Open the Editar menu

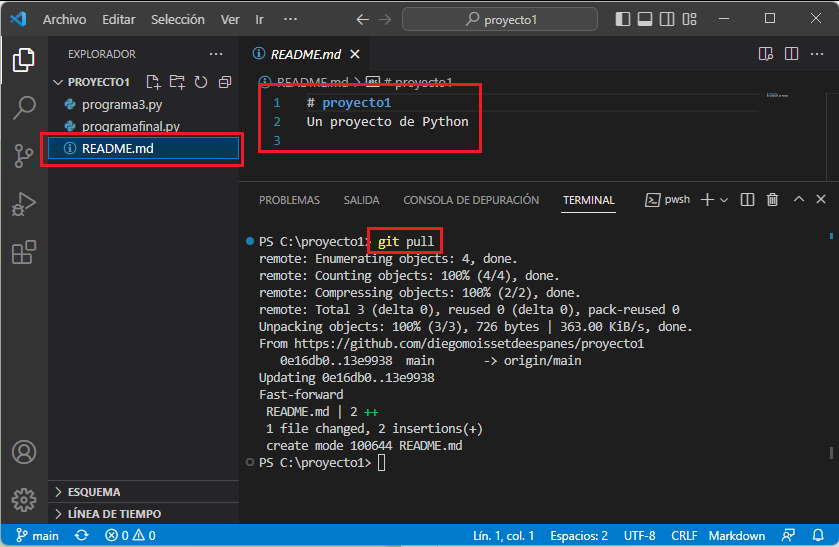119,19
